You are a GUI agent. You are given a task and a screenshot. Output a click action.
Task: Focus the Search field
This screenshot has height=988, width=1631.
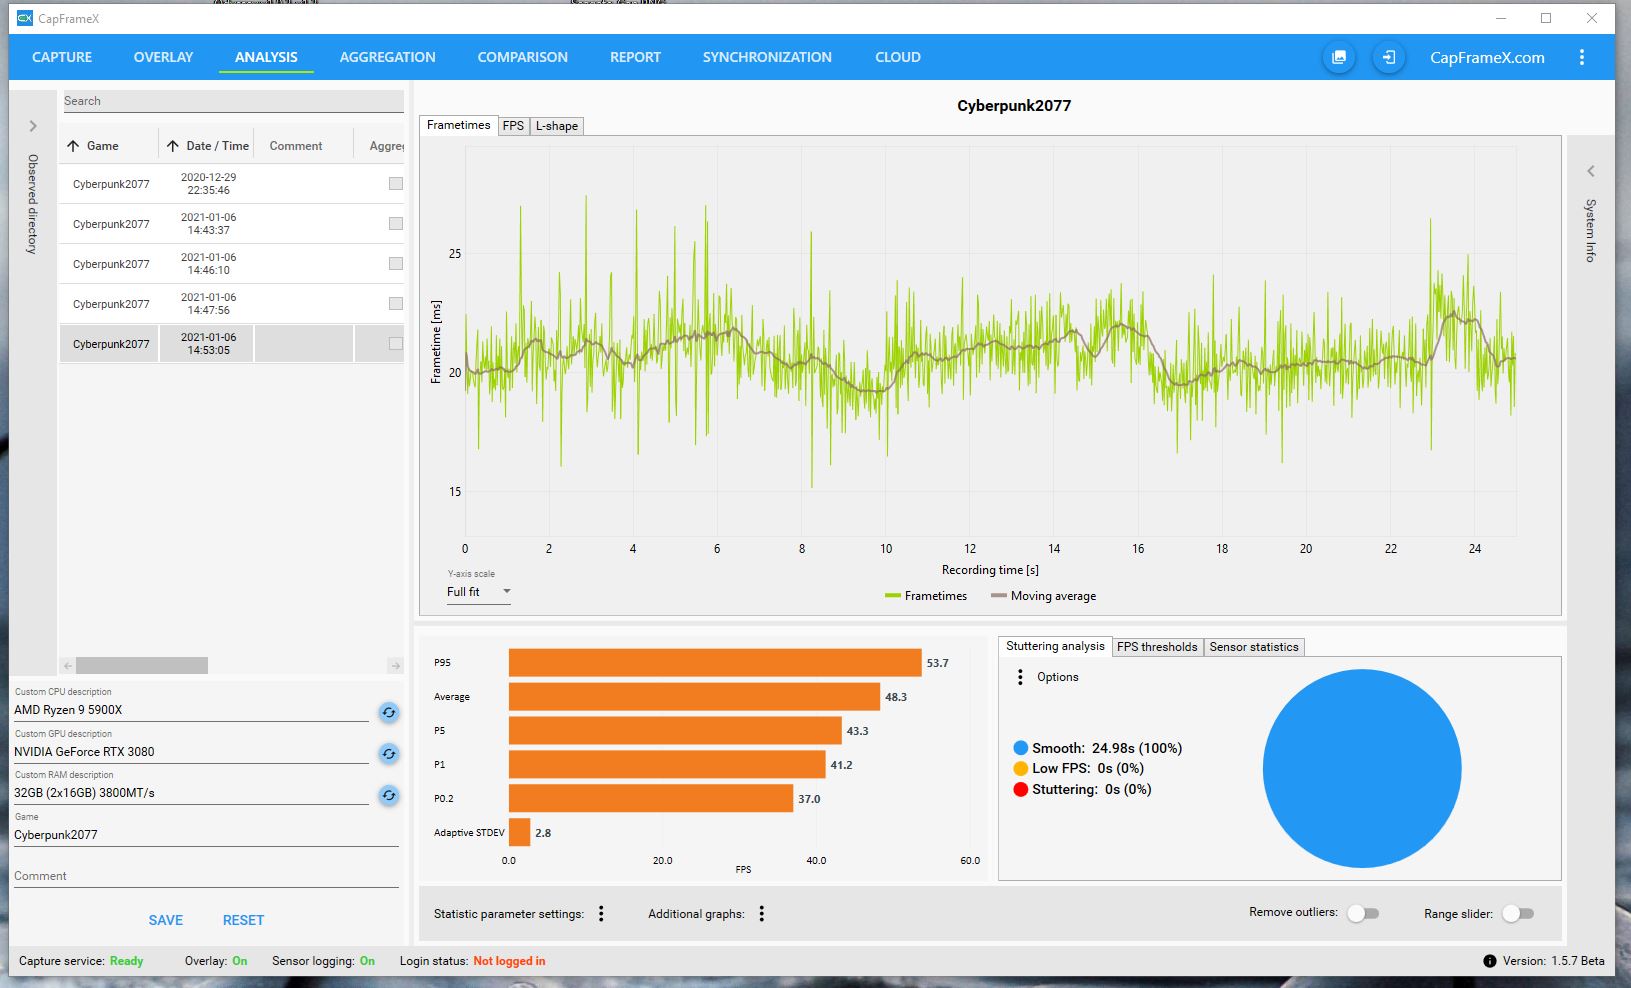pos(233,101)
